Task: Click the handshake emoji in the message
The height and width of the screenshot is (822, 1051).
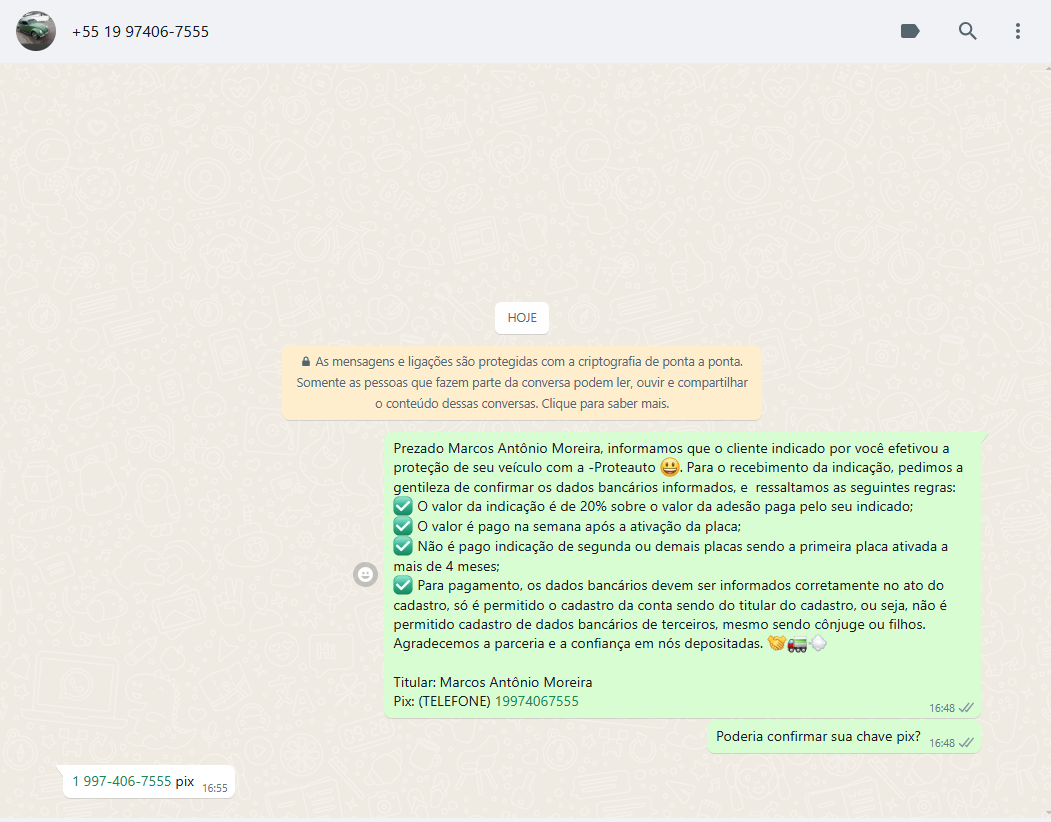Action: click(776, 644)
